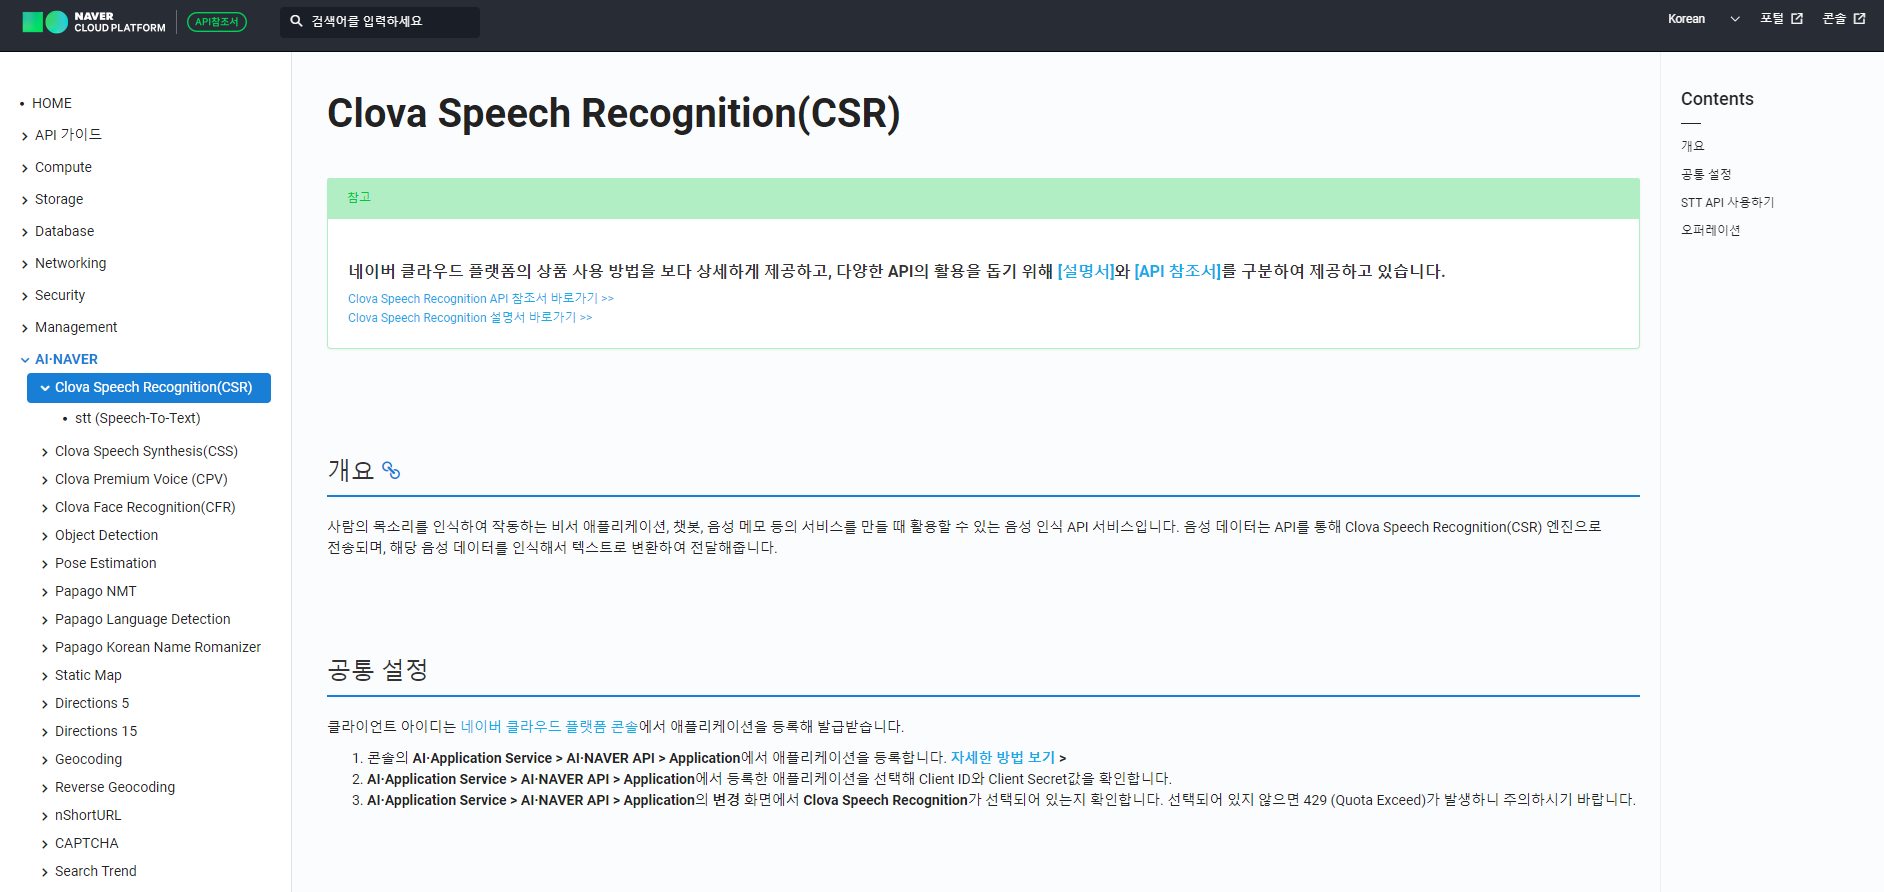Screen dimensions: 1884x892
Task: Jump to 개요 in Contents
Action: [x=1692, y=146]
